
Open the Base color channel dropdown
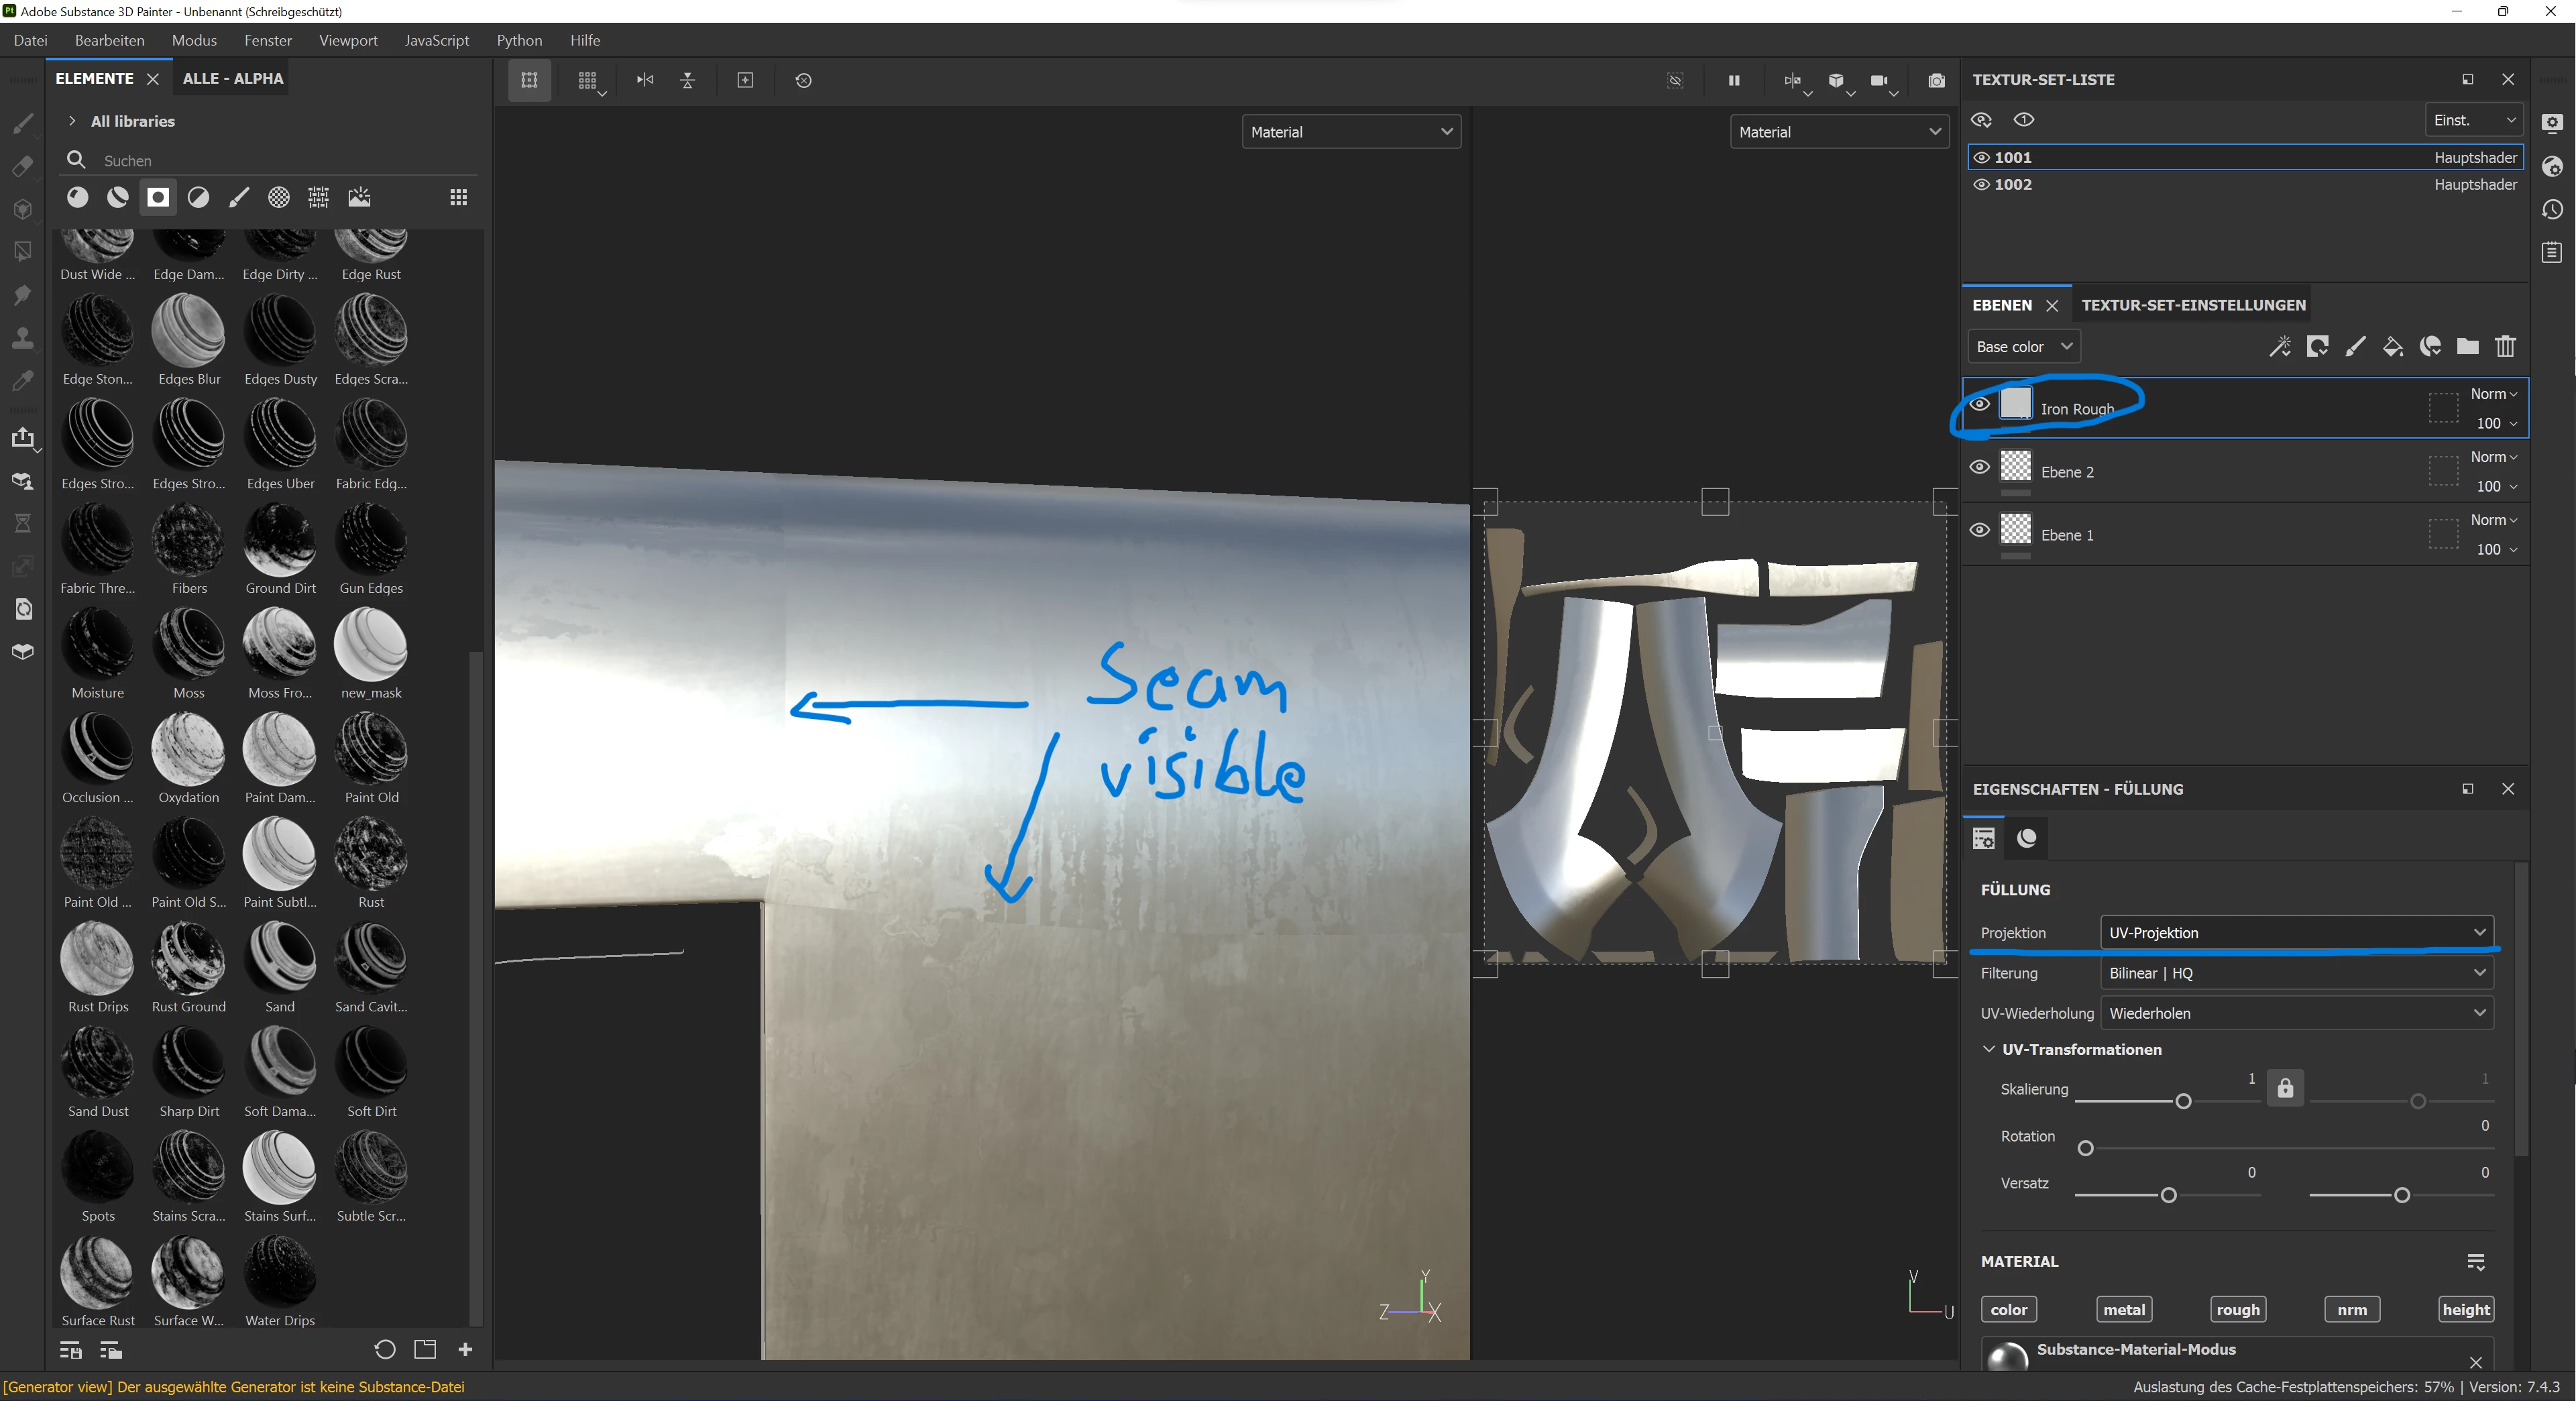click(2024, 347)
